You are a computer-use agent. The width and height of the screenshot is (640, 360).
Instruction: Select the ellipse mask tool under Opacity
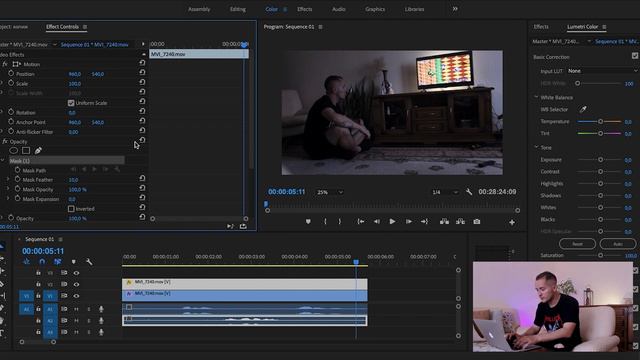tap(13, 151)
